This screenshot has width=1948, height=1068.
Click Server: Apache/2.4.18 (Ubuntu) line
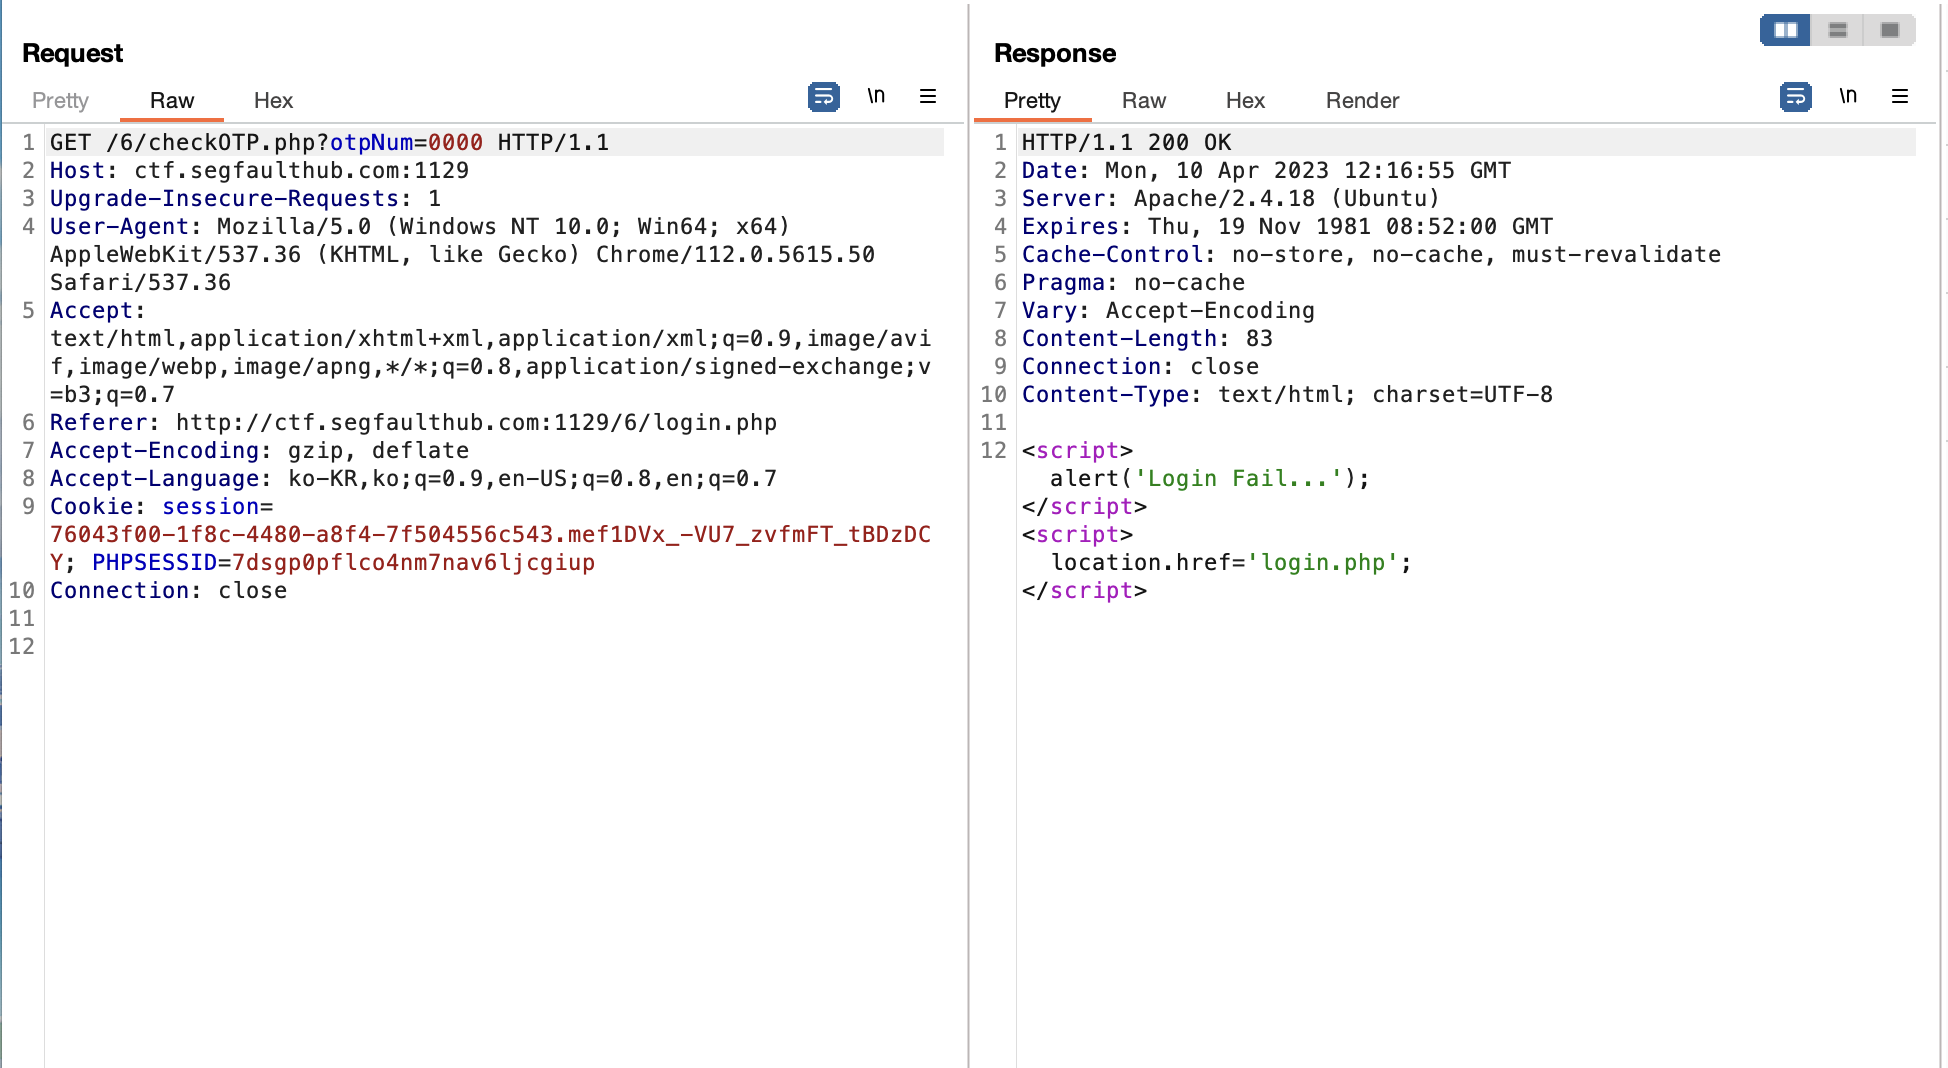1231,198
